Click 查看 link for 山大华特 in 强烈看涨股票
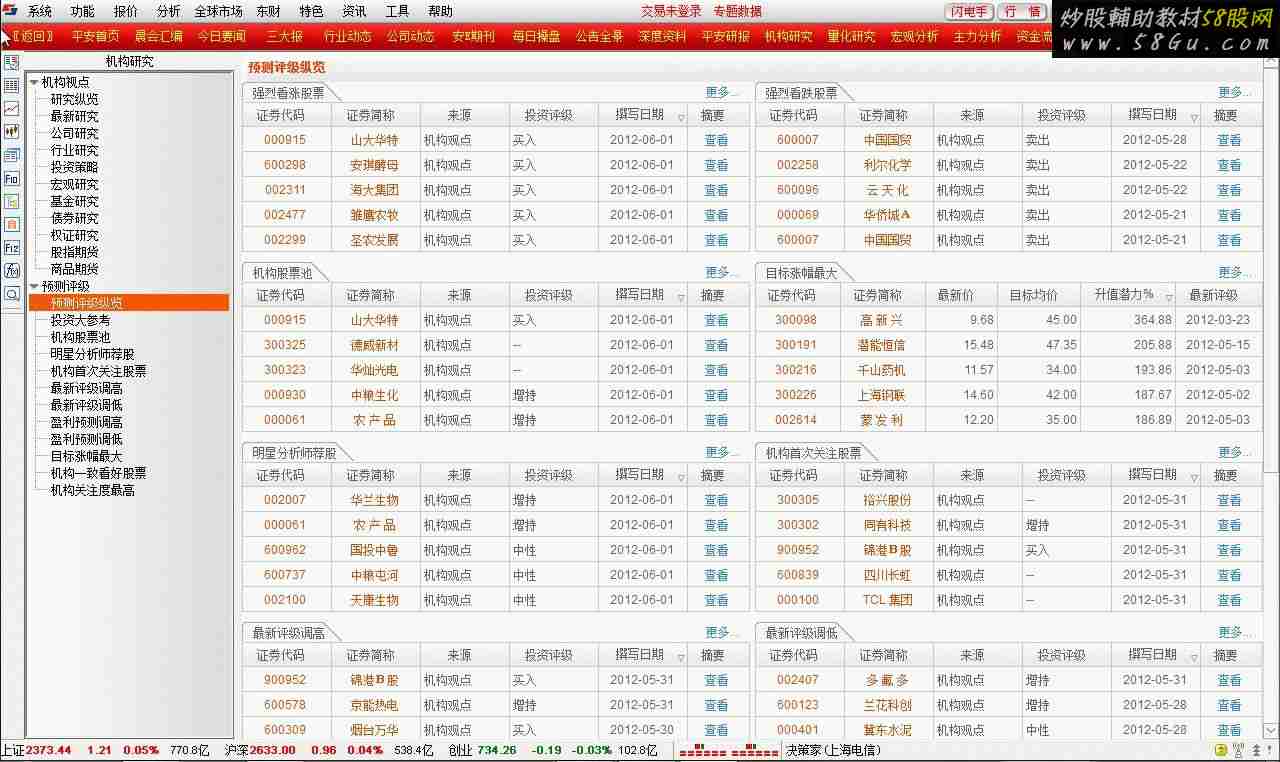 coord(716,140)
